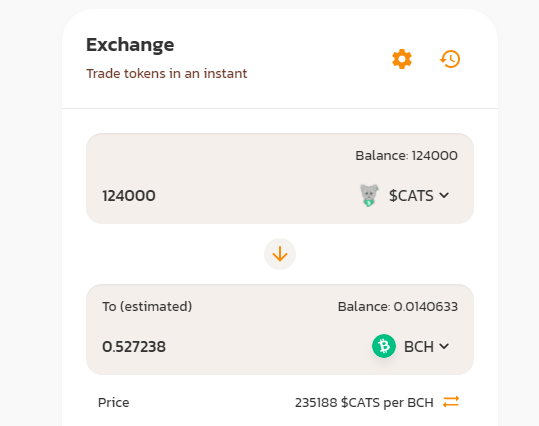Click the 235188 $CATS per BCH price text
The width and height of the screenshot is (539, 426).
coord(364,402)
